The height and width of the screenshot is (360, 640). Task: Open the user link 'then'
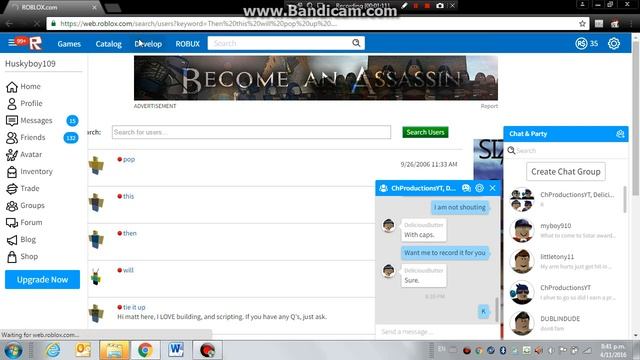130,233
